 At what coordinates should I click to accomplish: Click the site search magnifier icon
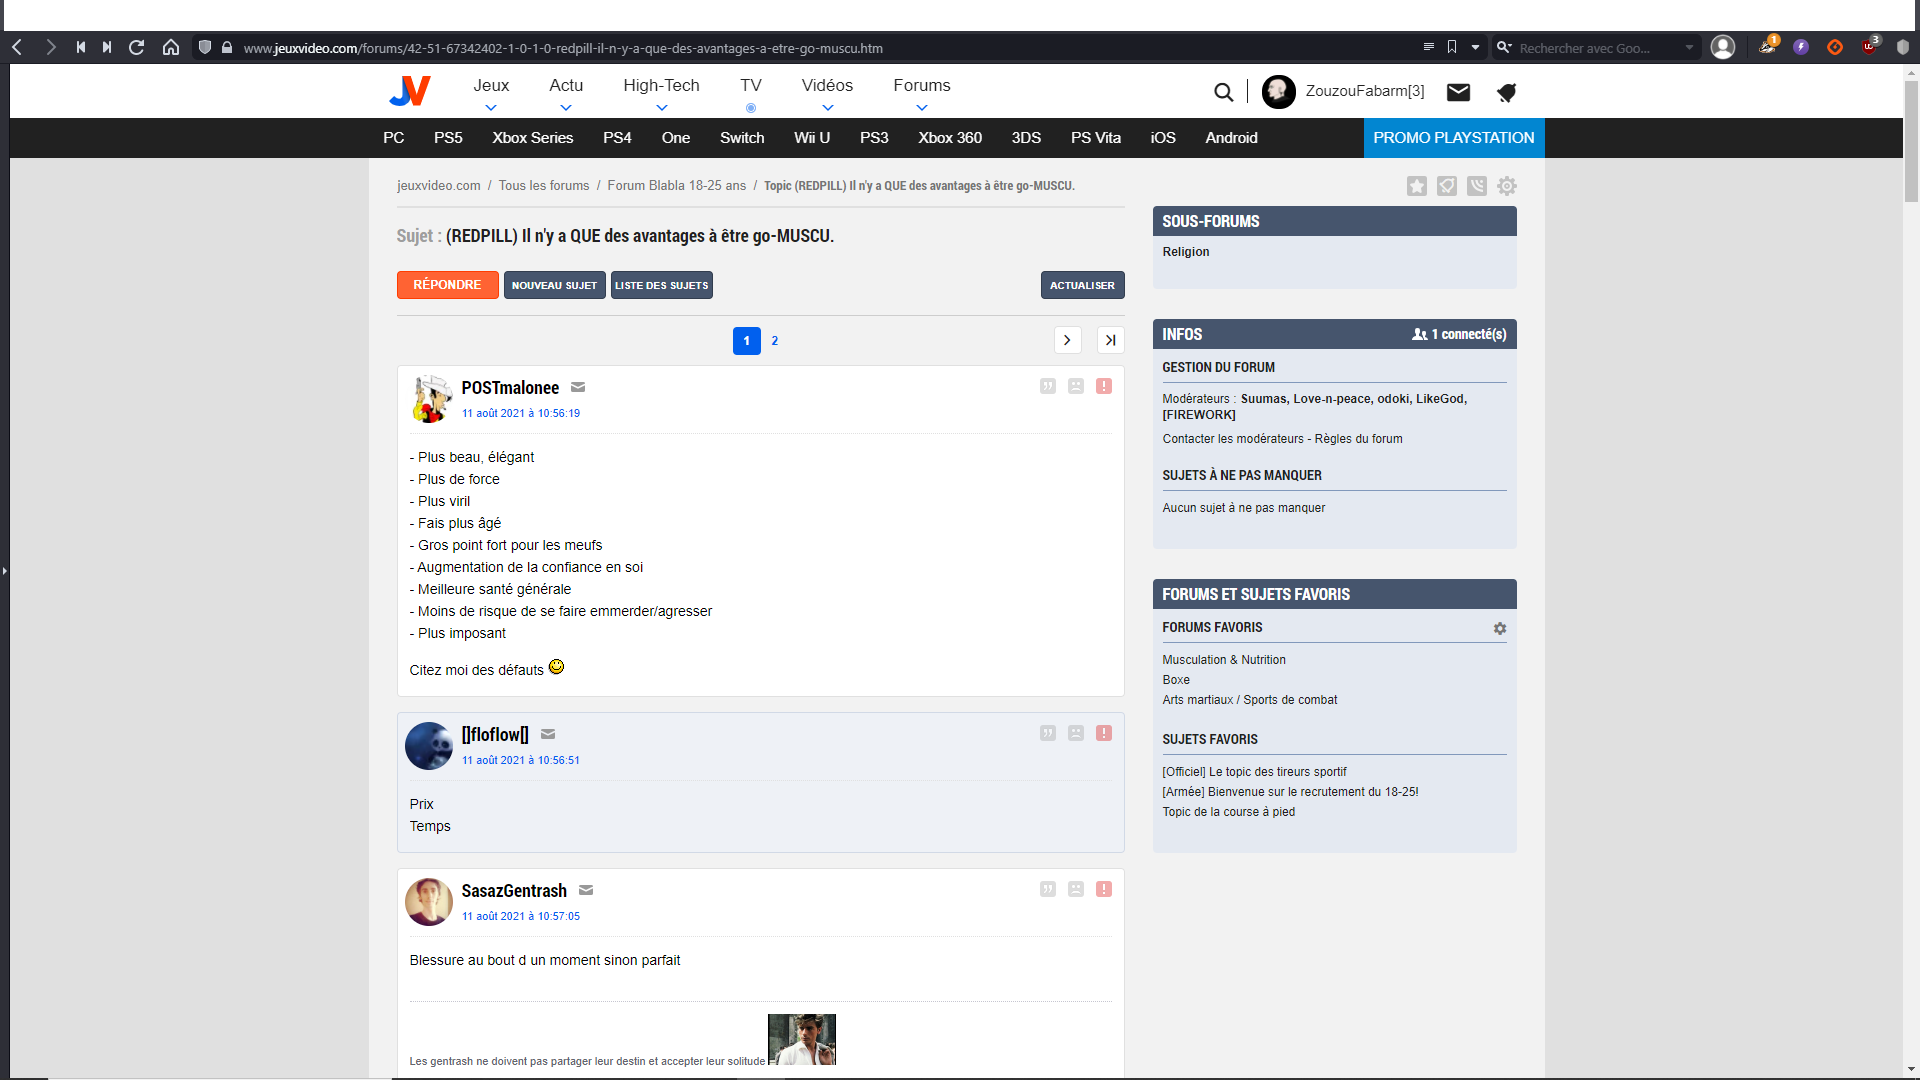(x=1223, y=92)
